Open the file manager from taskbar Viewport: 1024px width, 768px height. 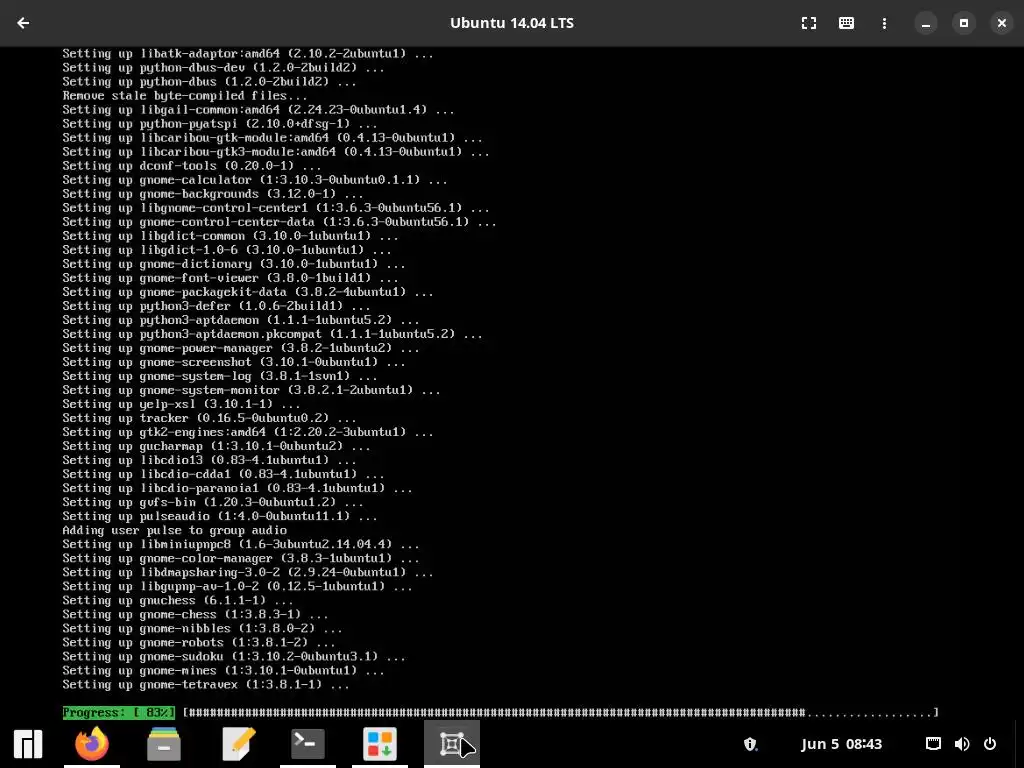point(164,744)
